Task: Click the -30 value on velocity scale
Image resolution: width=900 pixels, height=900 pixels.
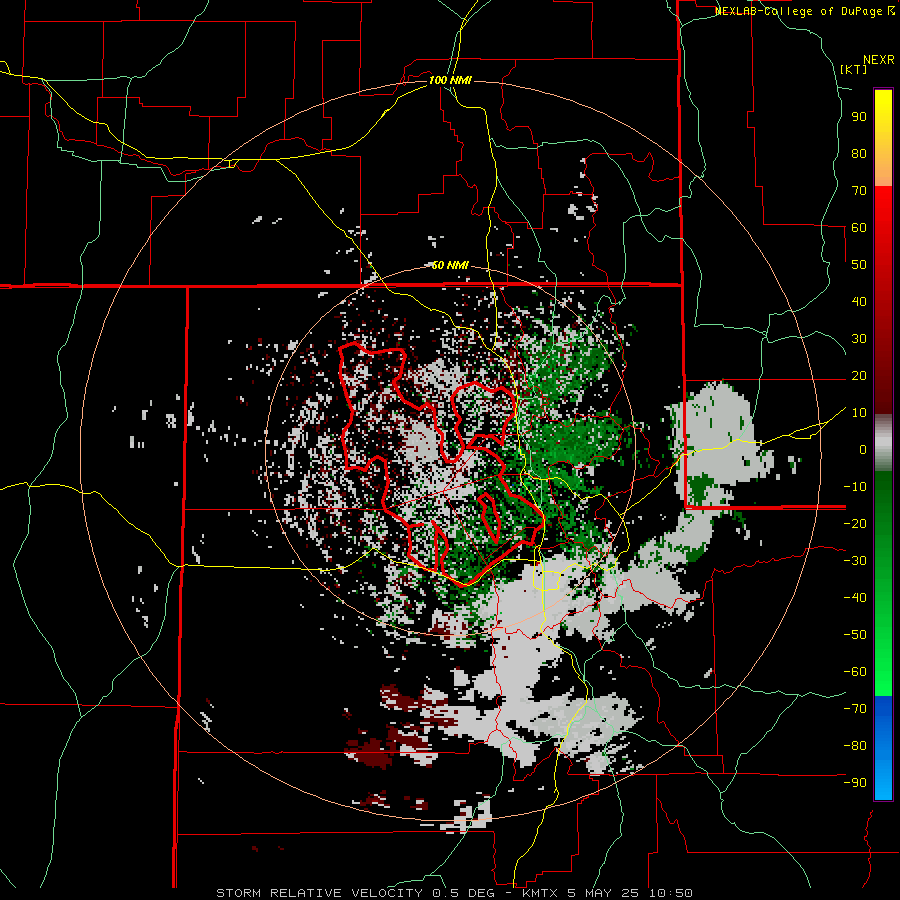Action: tap(855, 561)
